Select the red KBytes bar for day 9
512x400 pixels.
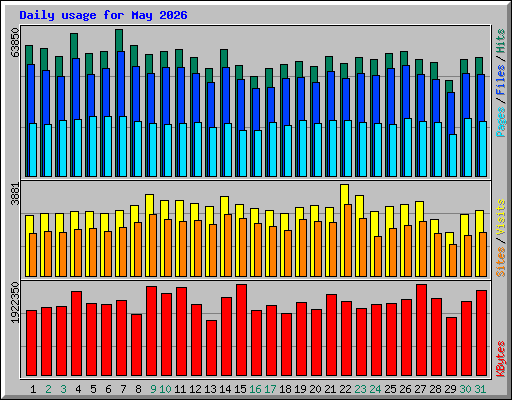[151, 331]
